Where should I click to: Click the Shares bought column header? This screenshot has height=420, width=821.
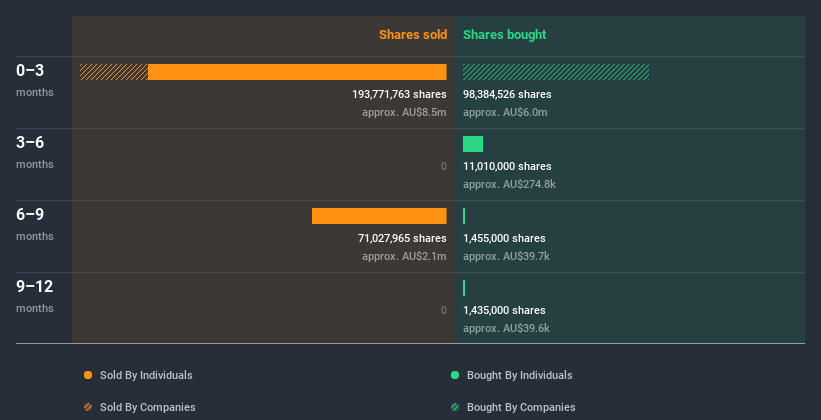click(x=504, y=35)
